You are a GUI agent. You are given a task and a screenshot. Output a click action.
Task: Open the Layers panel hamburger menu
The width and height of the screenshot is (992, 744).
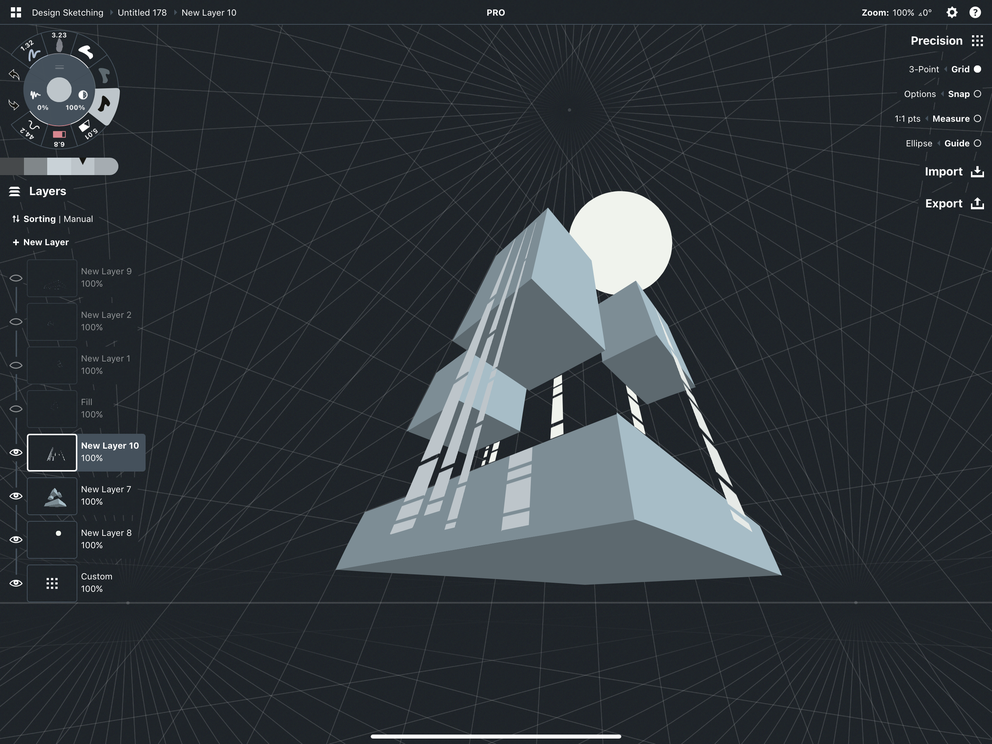point(14,190)
